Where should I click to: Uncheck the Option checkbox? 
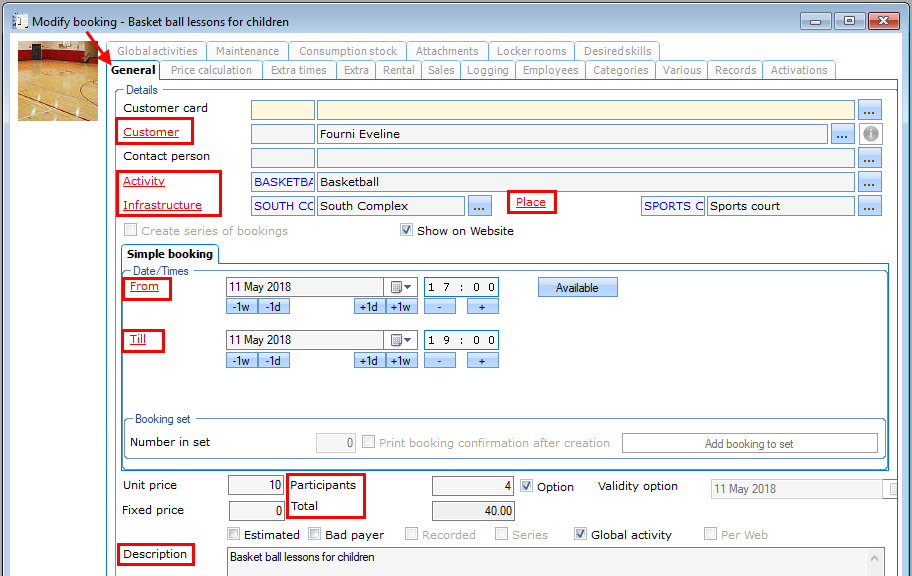526,486
